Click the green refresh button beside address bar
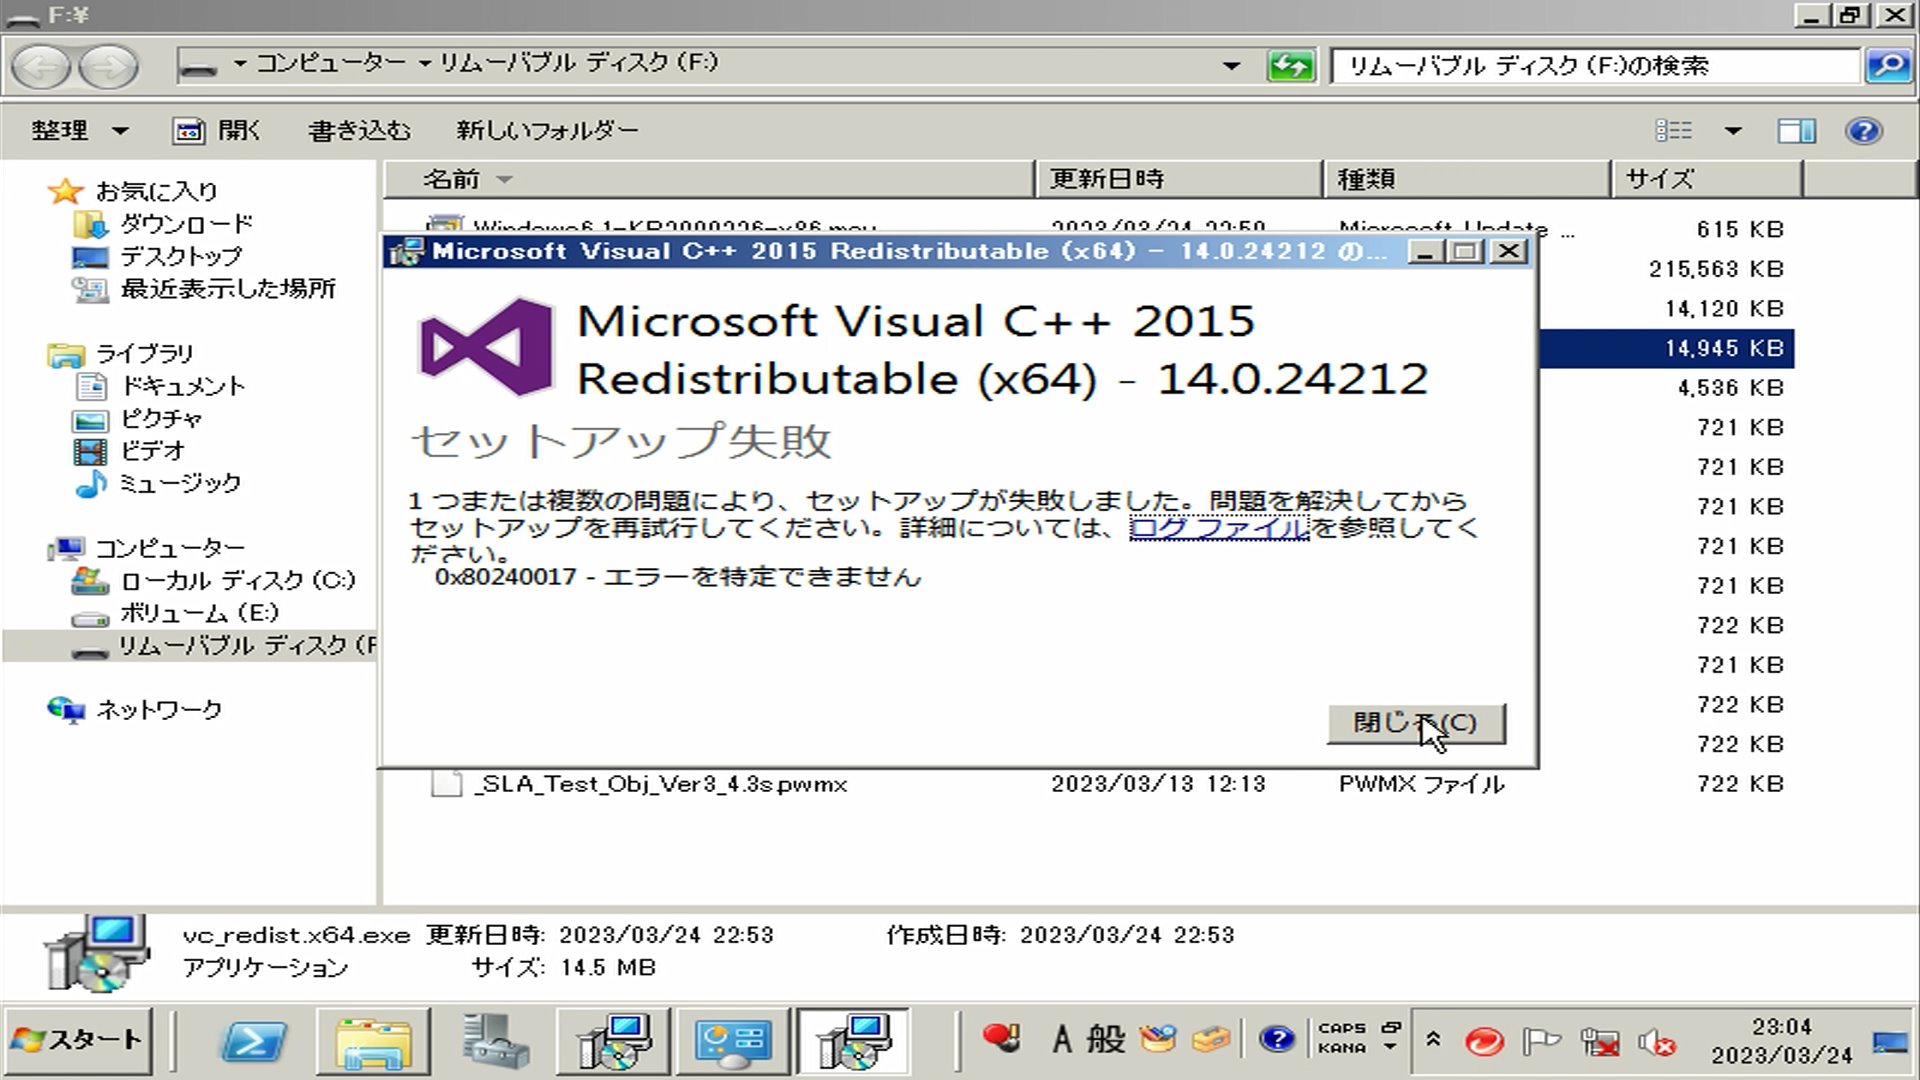The image size is (1920, 1080). pos(1290,67)
